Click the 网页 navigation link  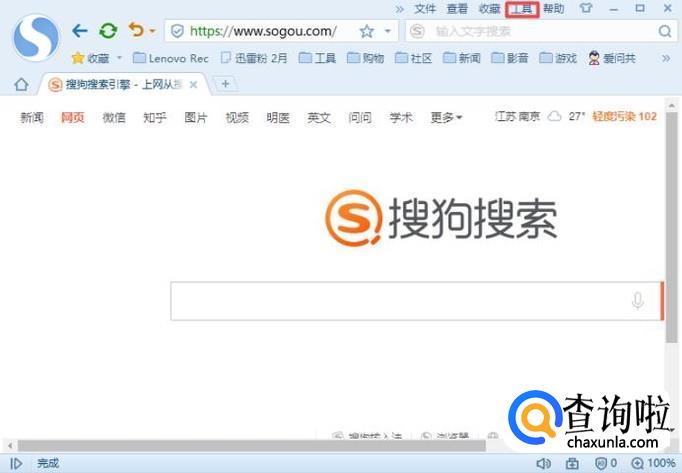click(73, 117)
